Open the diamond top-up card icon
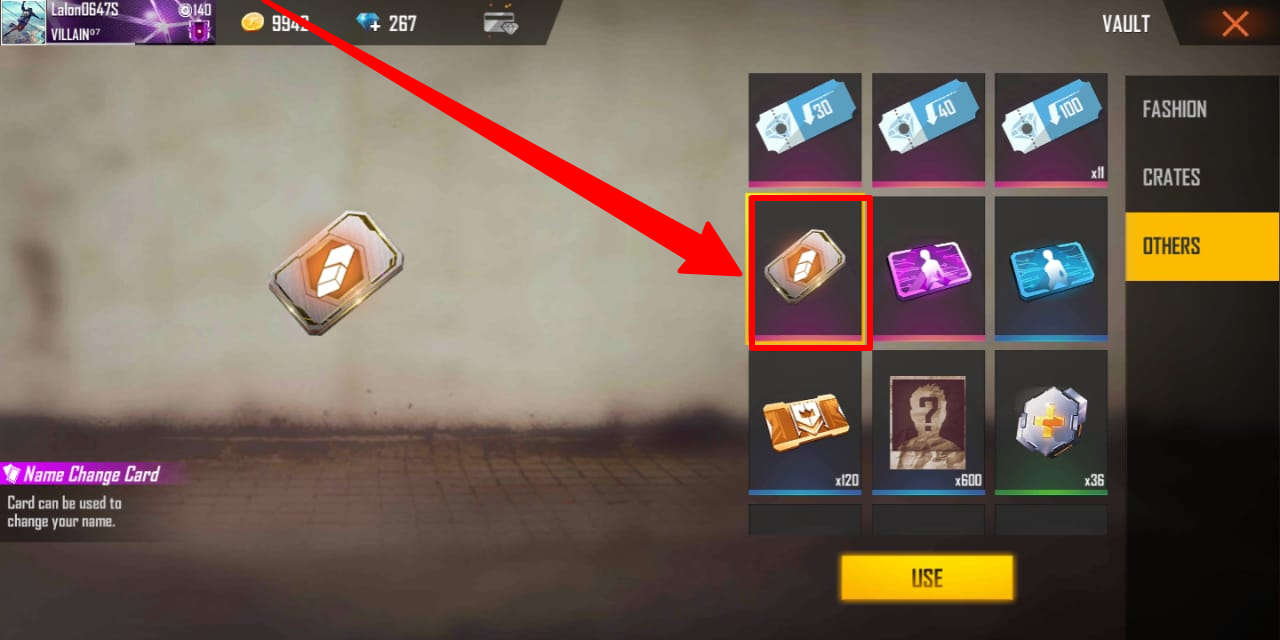The image size is (1280, 640). click(x=501, y=22)
